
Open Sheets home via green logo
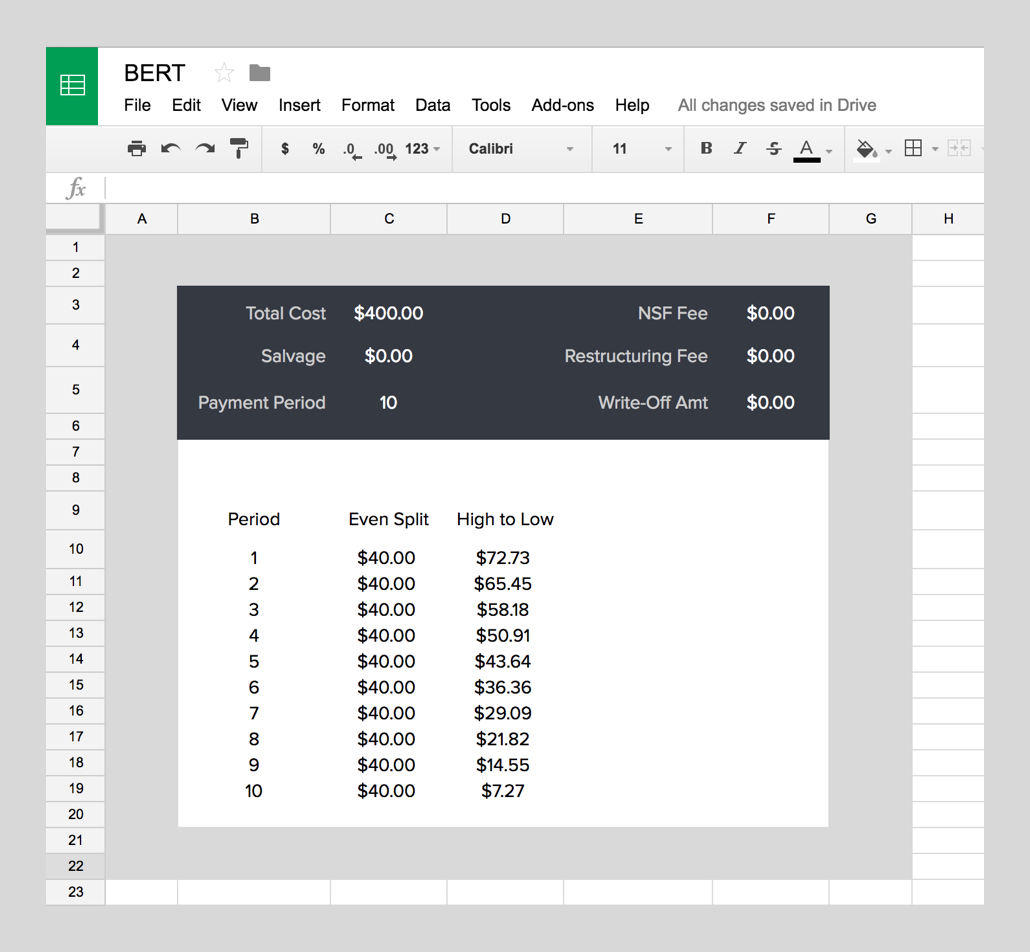pos(72,85)
